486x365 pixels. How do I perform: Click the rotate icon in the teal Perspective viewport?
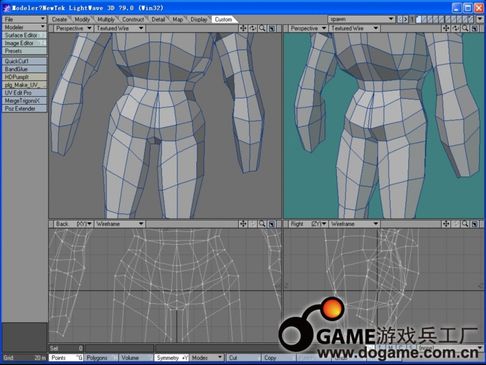click(456, 28)
